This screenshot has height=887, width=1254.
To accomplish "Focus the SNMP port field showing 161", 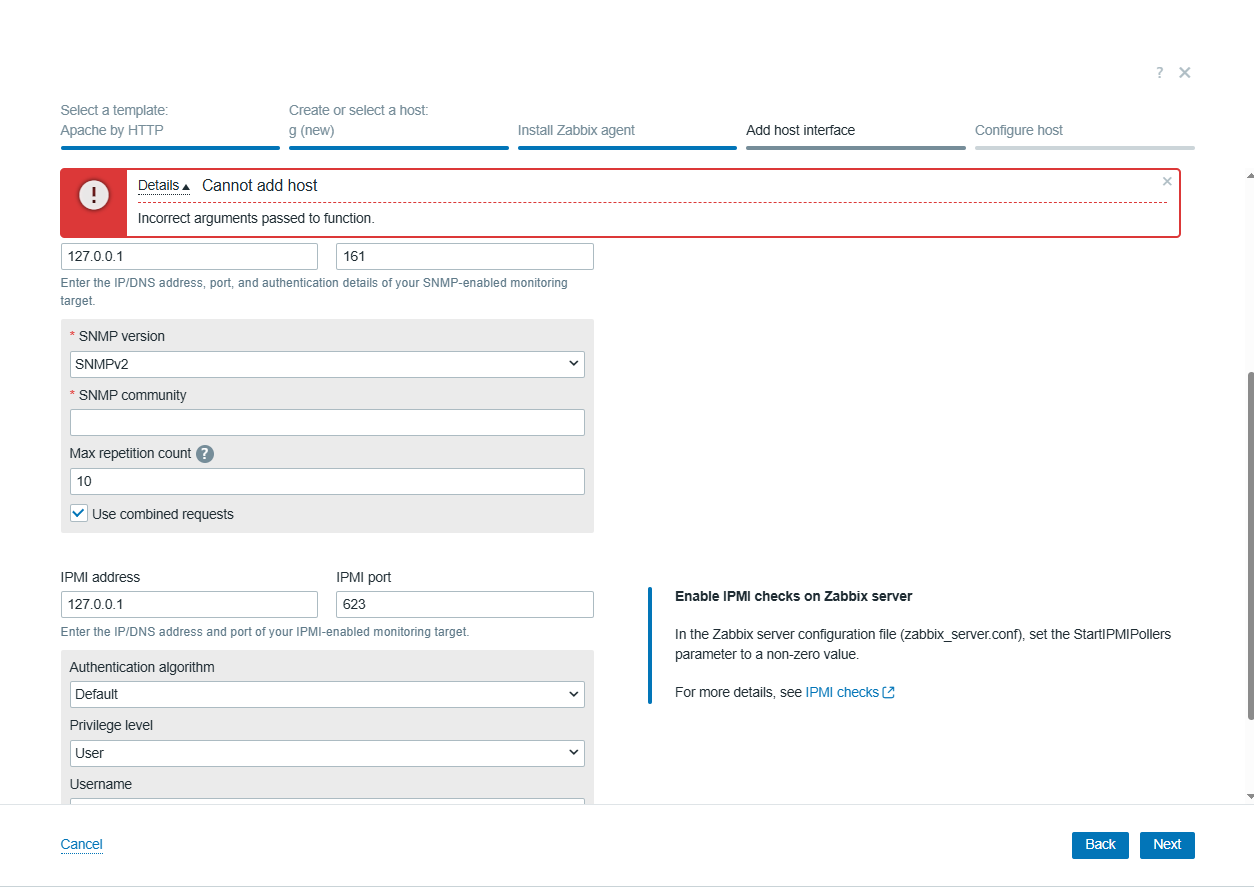I will click(465, 256).
